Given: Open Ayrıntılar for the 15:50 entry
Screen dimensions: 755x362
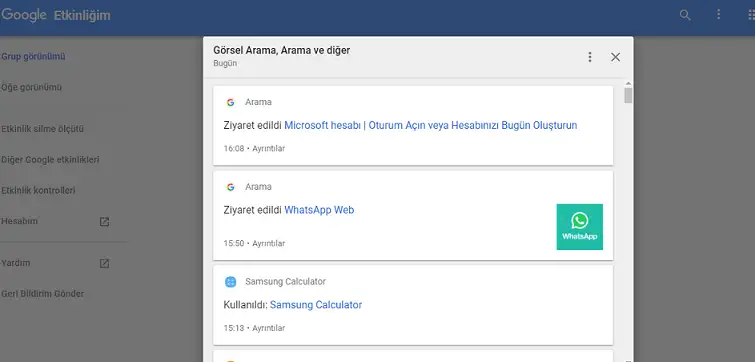Looking at the screenshot, I should 269,244.
